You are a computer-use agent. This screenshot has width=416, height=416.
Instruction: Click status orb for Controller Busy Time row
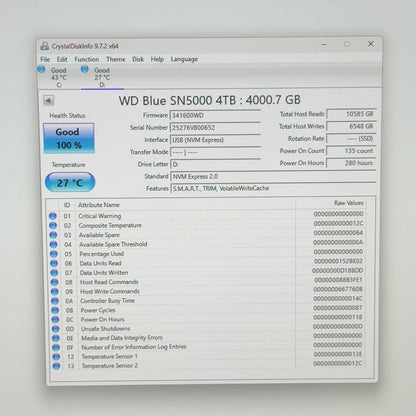click(x=55, y=301)
